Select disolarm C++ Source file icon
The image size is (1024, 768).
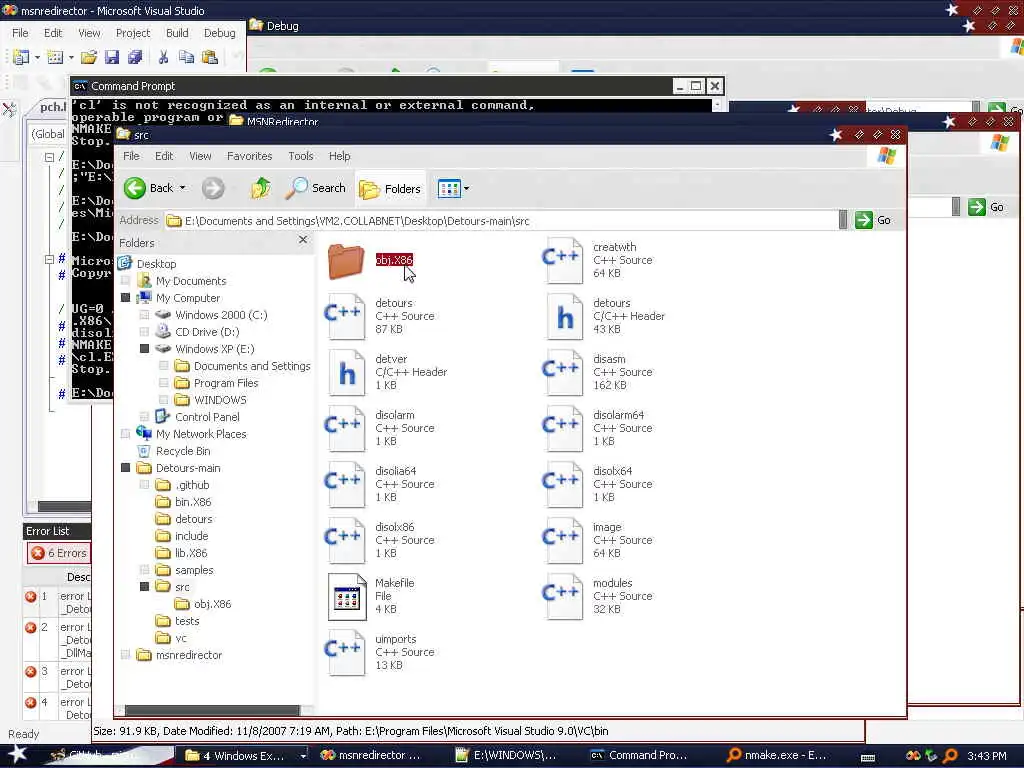tap(344, 429)
